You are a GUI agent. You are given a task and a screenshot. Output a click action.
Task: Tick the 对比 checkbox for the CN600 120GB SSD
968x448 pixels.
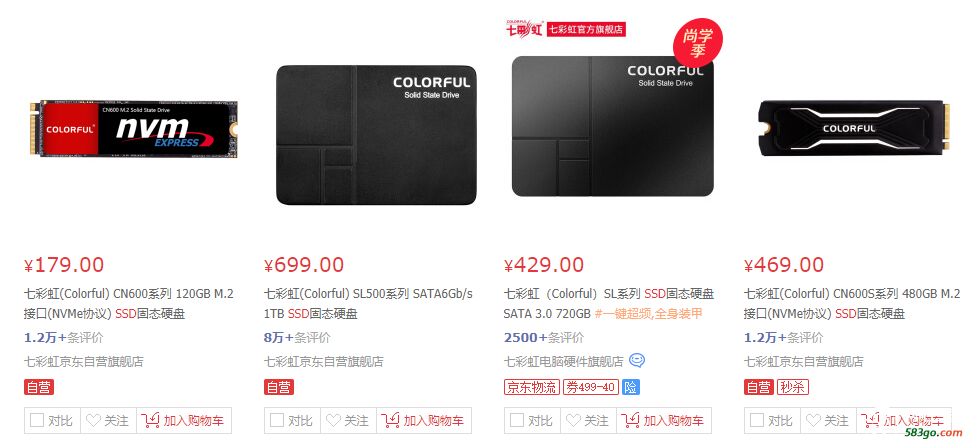[x=37, y=420]
